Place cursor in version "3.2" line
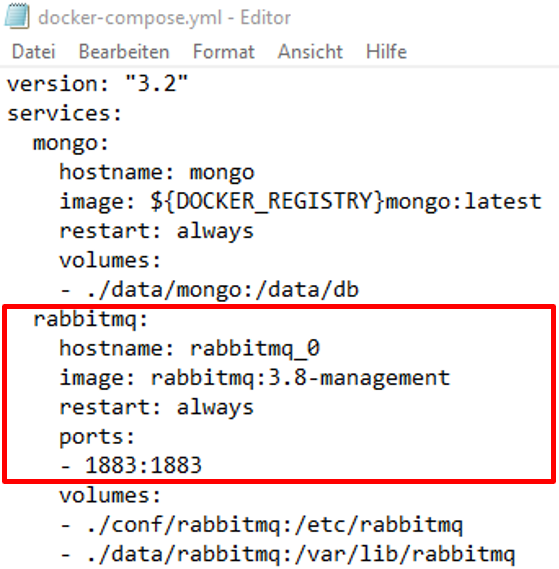The width and height of the screenshot is (559, 569). [97, 83]
